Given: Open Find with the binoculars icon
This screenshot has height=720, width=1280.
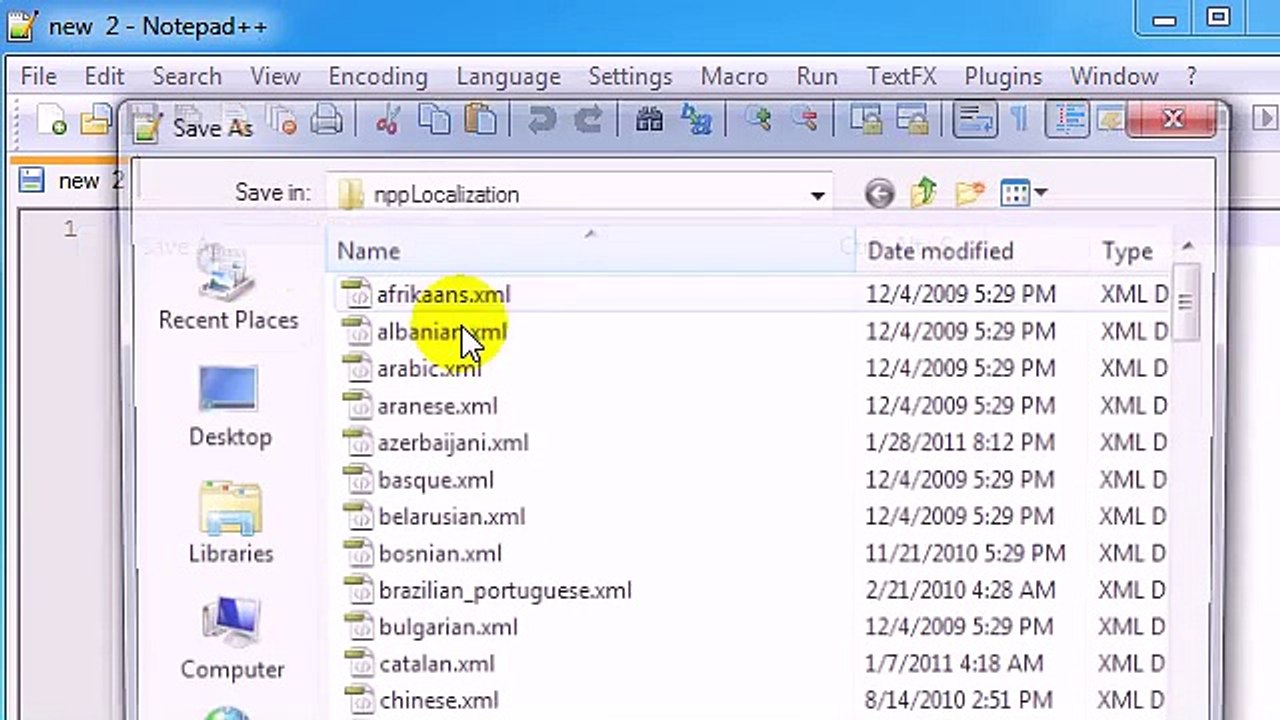Looking at the screenshot, I should 649,121.
